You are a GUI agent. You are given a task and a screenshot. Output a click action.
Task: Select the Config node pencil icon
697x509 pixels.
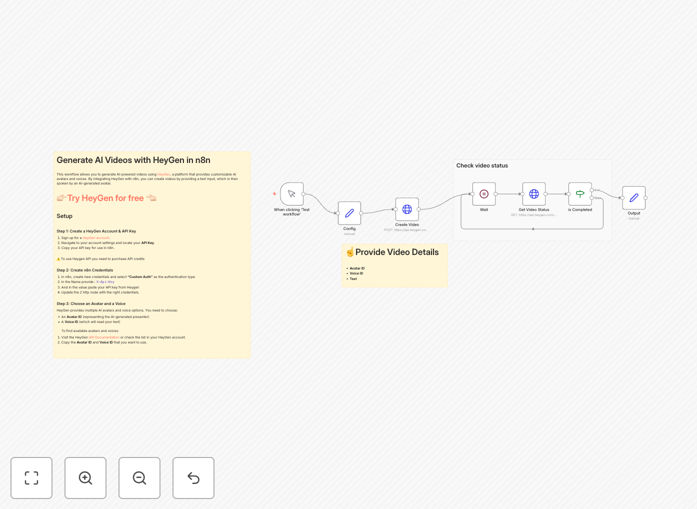(x=349, y=213)
